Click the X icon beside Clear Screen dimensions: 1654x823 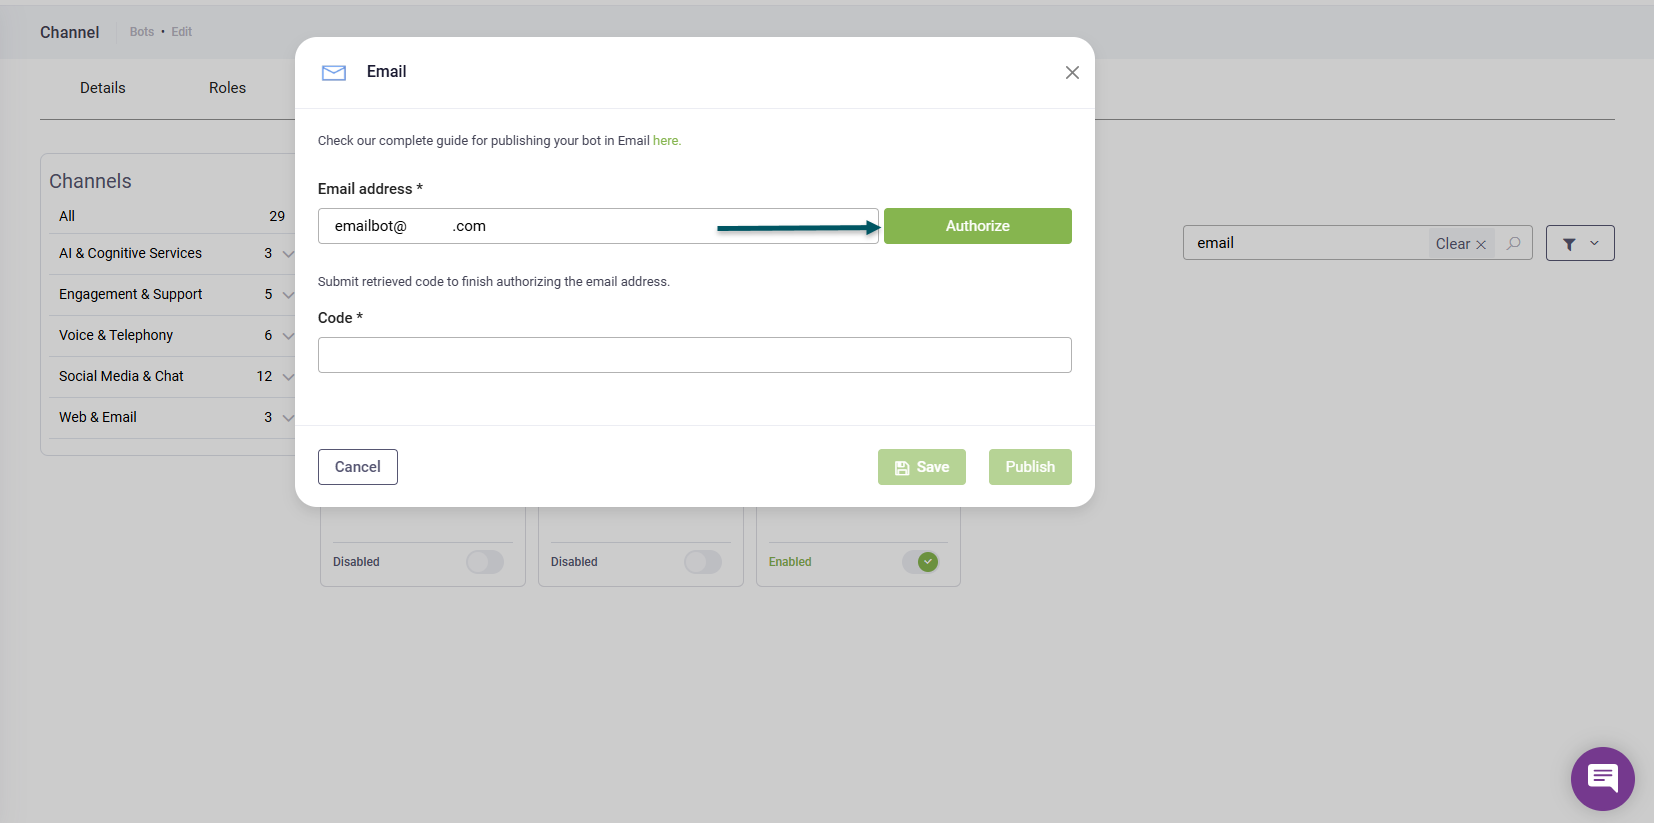[x=1481, y=245]
